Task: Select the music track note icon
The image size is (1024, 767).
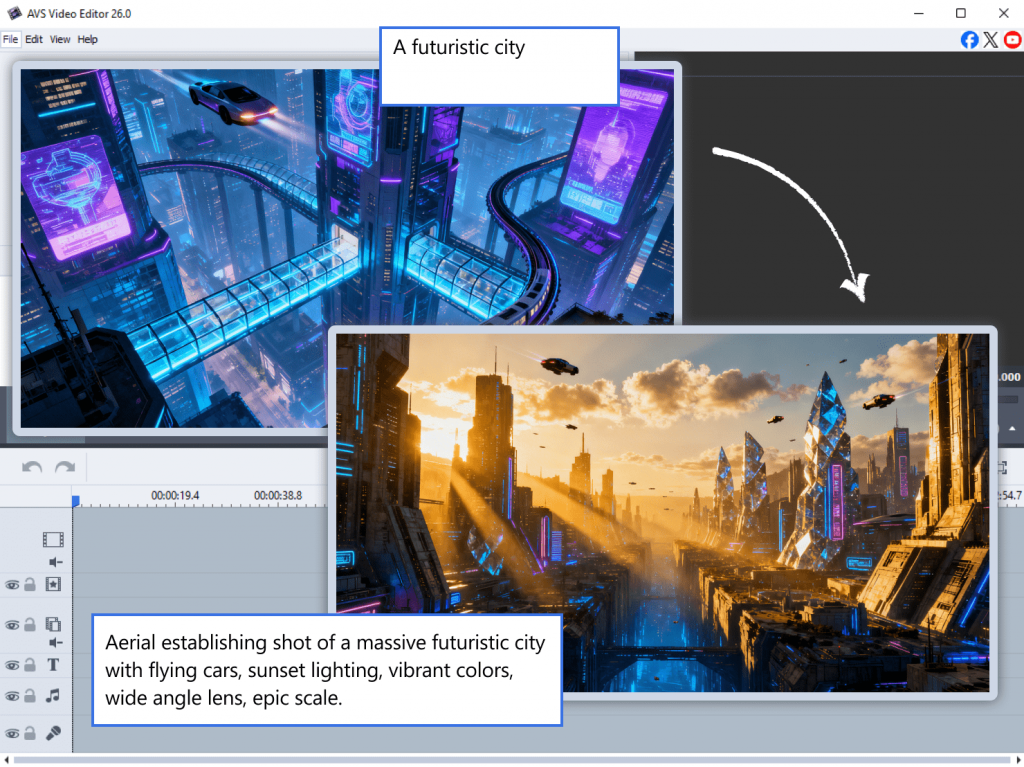Action: (53, 696)
